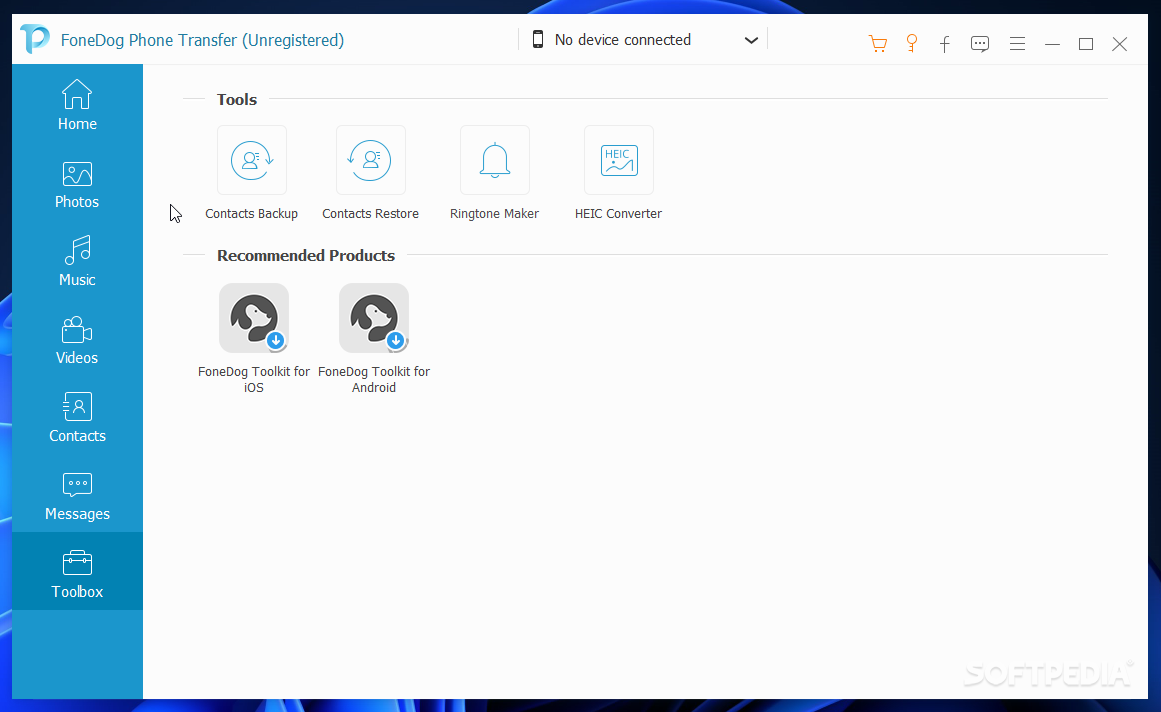Launch the Contacts Restore tool icon
The image size is (1161, 712).
(370, 160)
